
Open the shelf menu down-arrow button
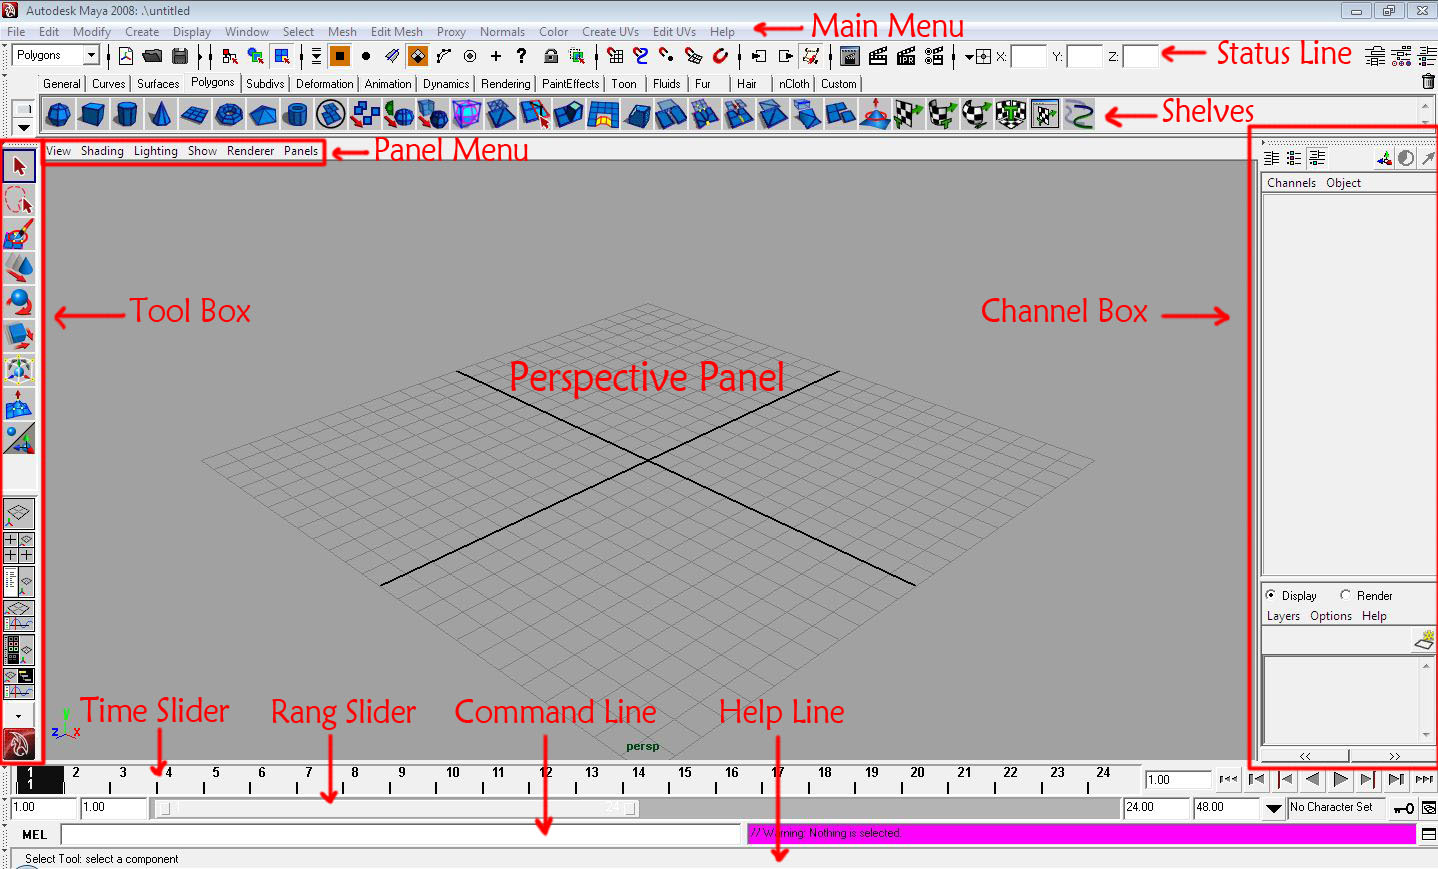[23, 127]
